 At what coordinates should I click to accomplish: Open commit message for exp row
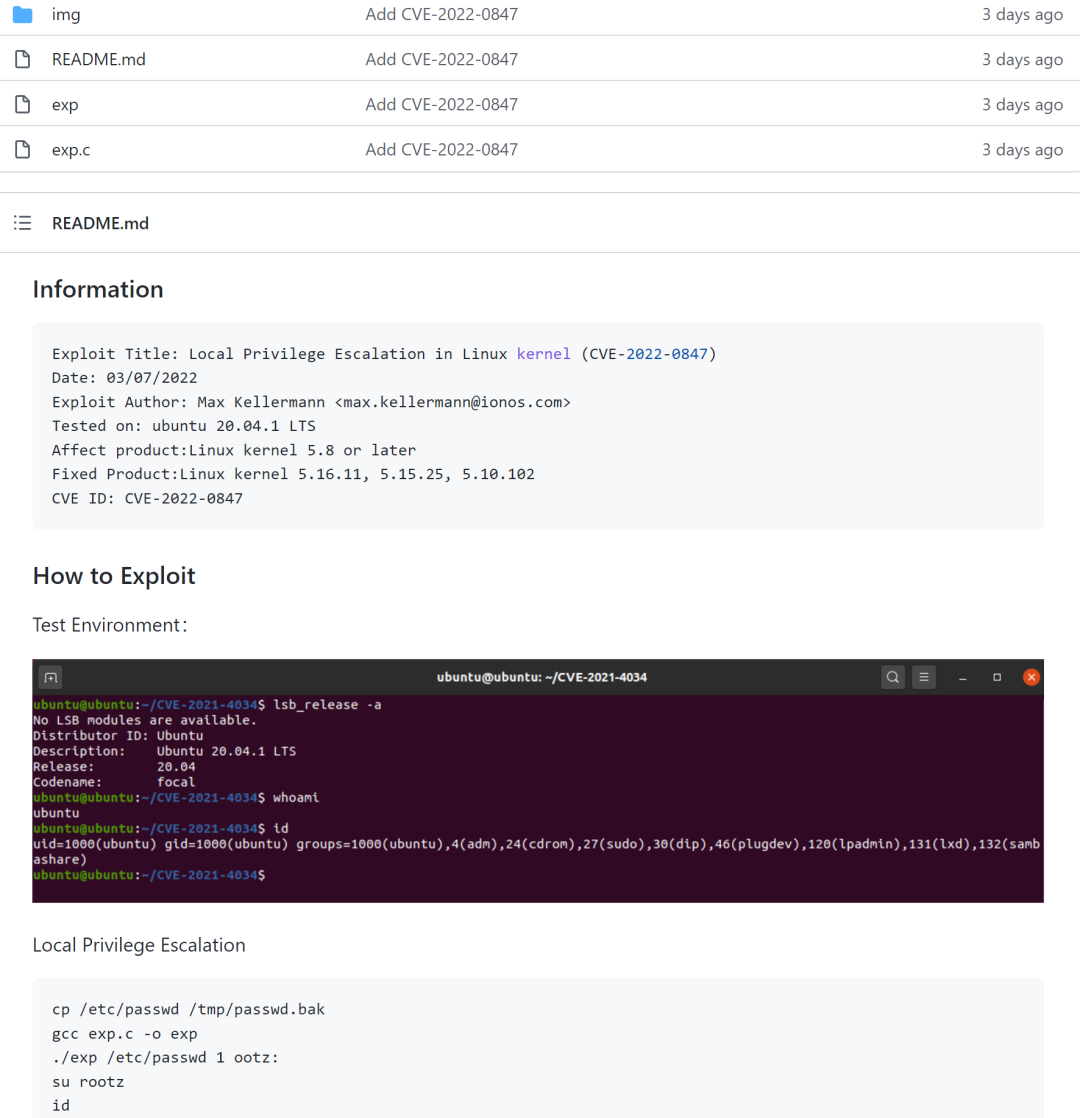441,104
